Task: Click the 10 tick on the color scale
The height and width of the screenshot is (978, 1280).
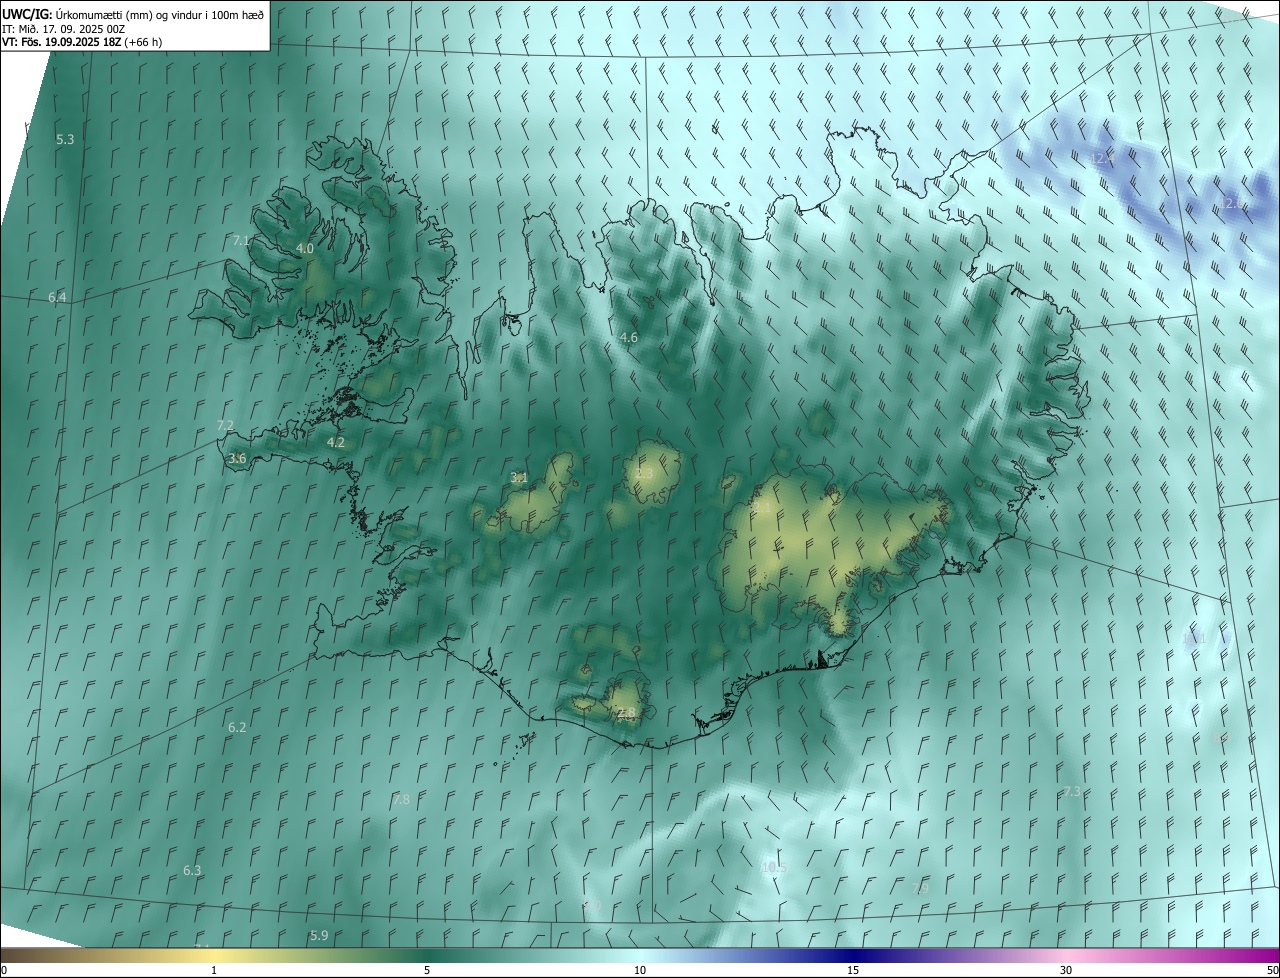Action: pos(640,970)
